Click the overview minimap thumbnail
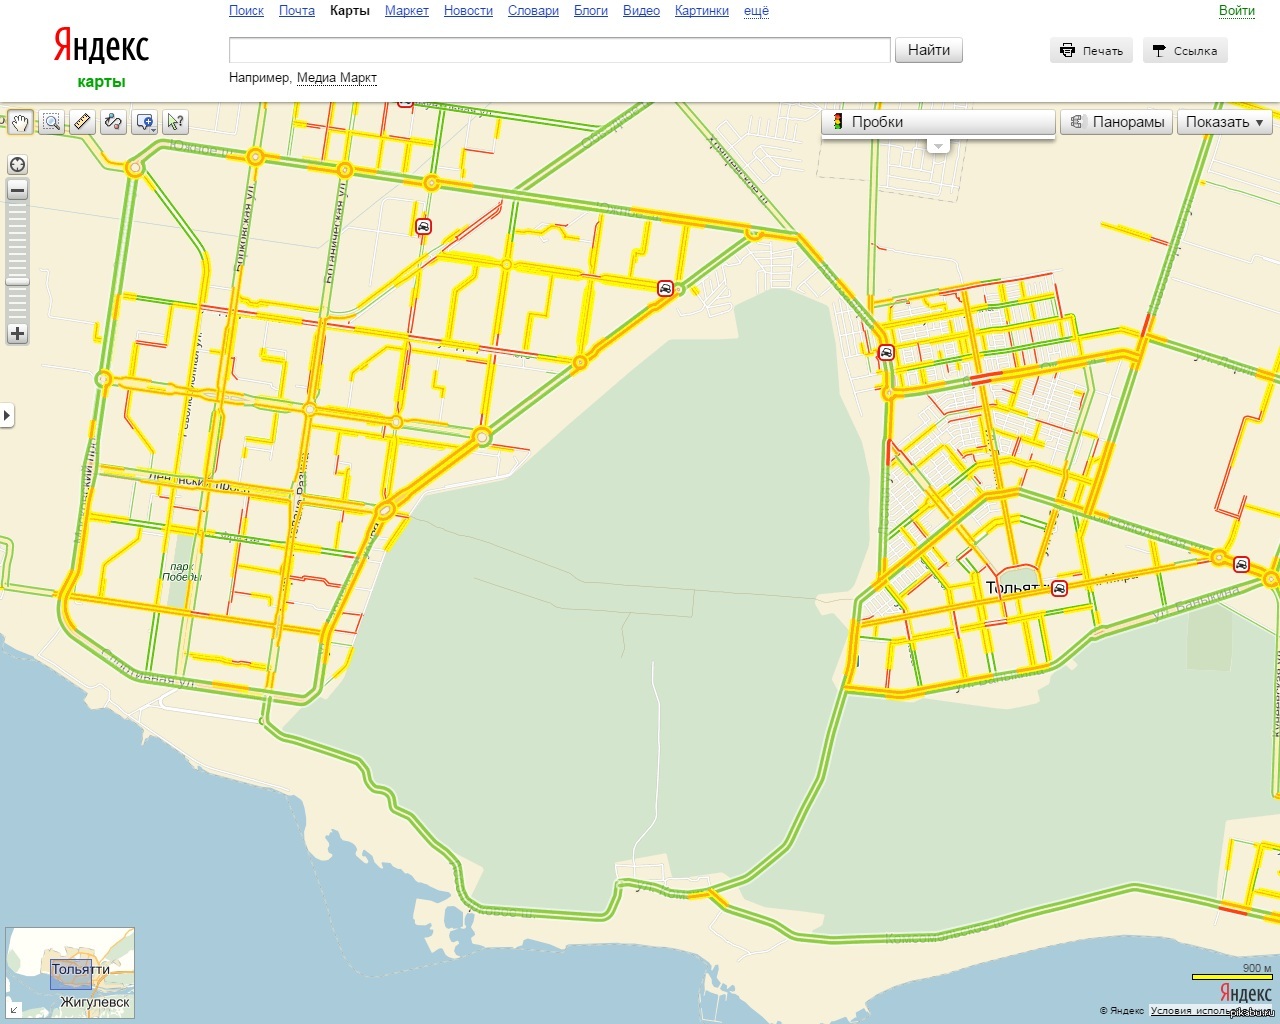Screen dimensions: 1280x1024 click(x=70, y=973)
